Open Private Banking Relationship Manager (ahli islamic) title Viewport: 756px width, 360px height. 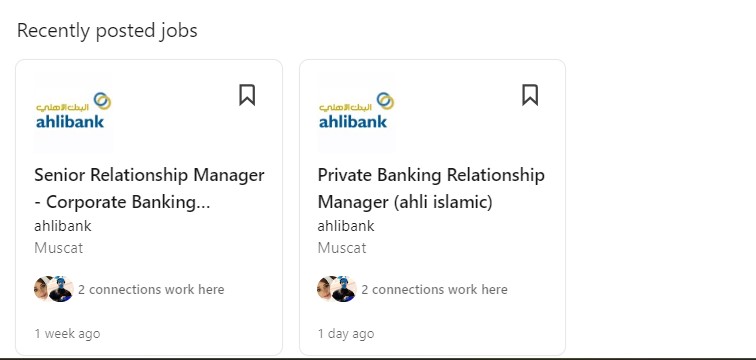point(431,188)
